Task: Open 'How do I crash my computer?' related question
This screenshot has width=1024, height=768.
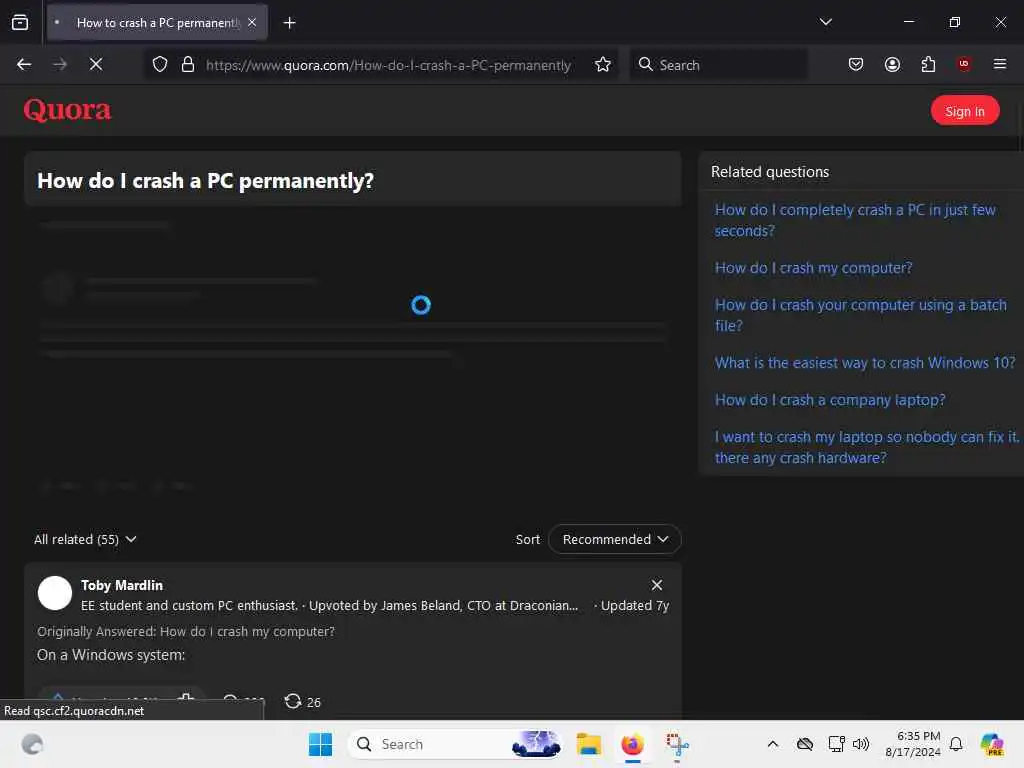Action: click(x=813, y=268)
